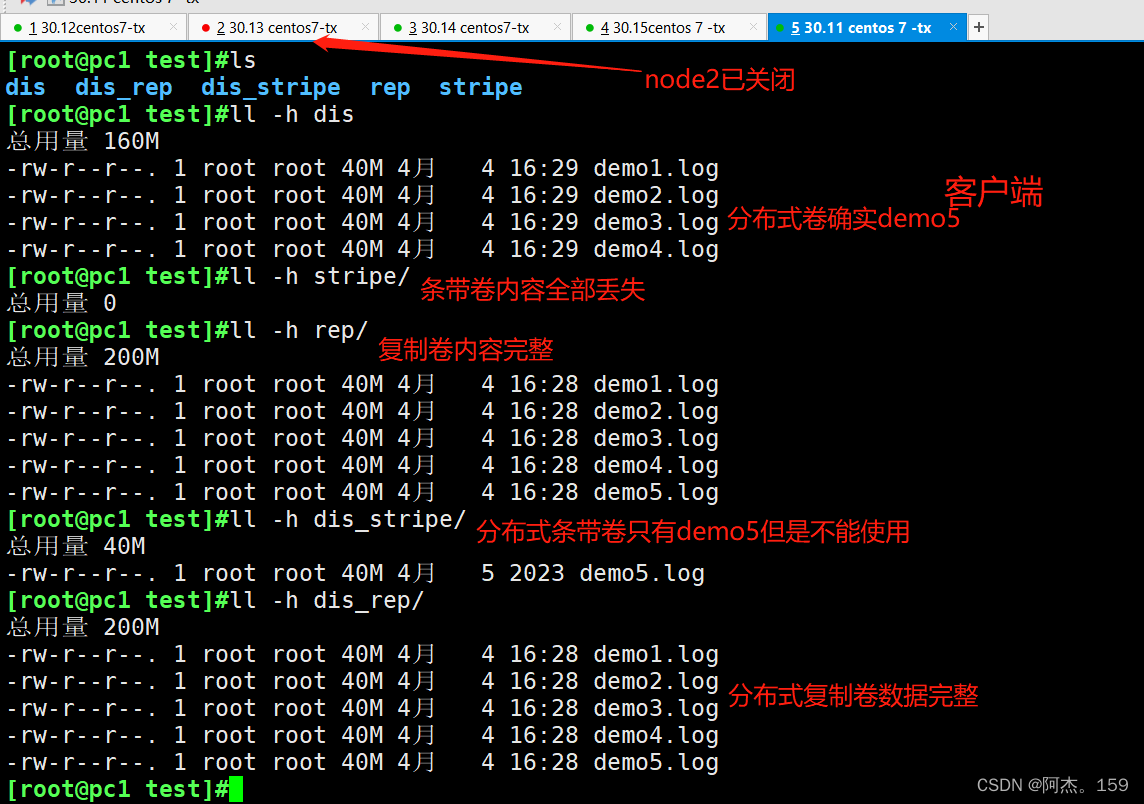Close the 30.15centos 7 -tx tab
The height and width of the screenshot is (804, 1144).
(x=753, y=27)
